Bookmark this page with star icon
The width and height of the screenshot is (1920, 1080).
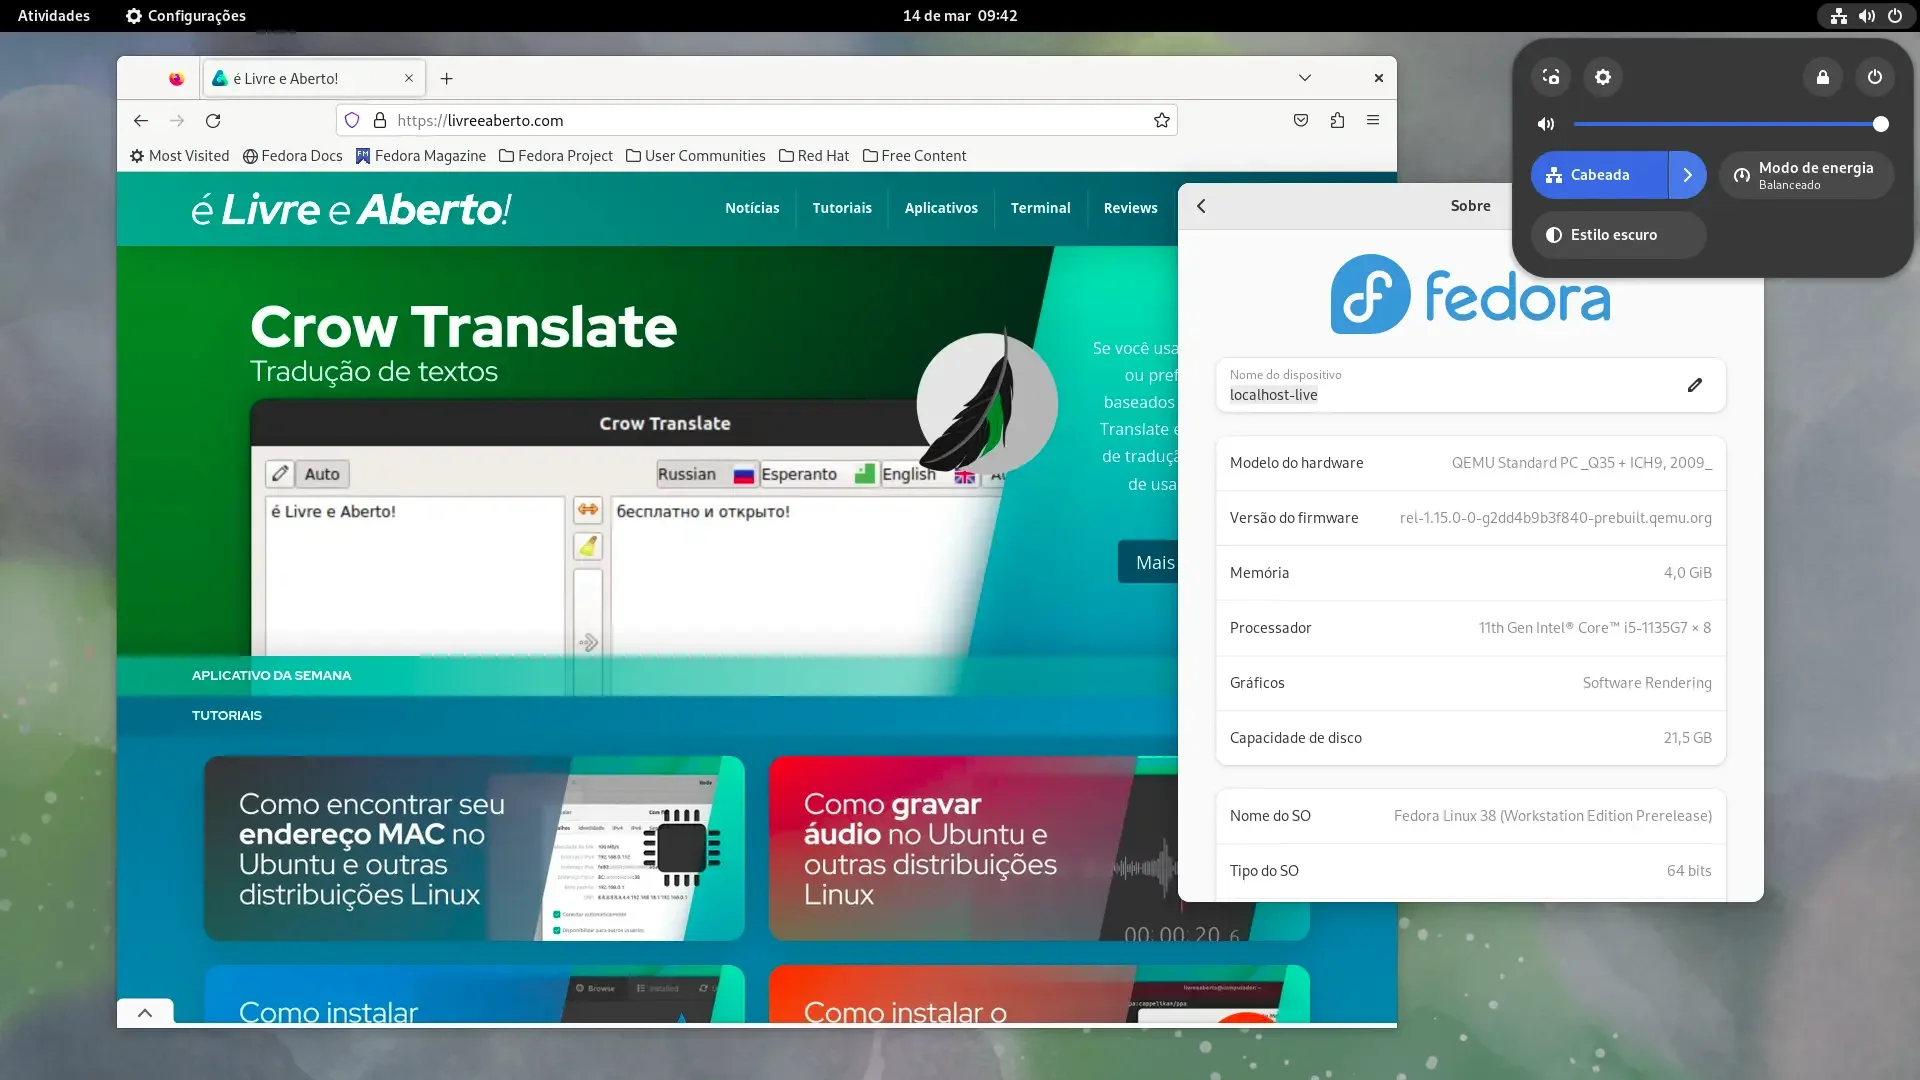[x=1162, y=120]
